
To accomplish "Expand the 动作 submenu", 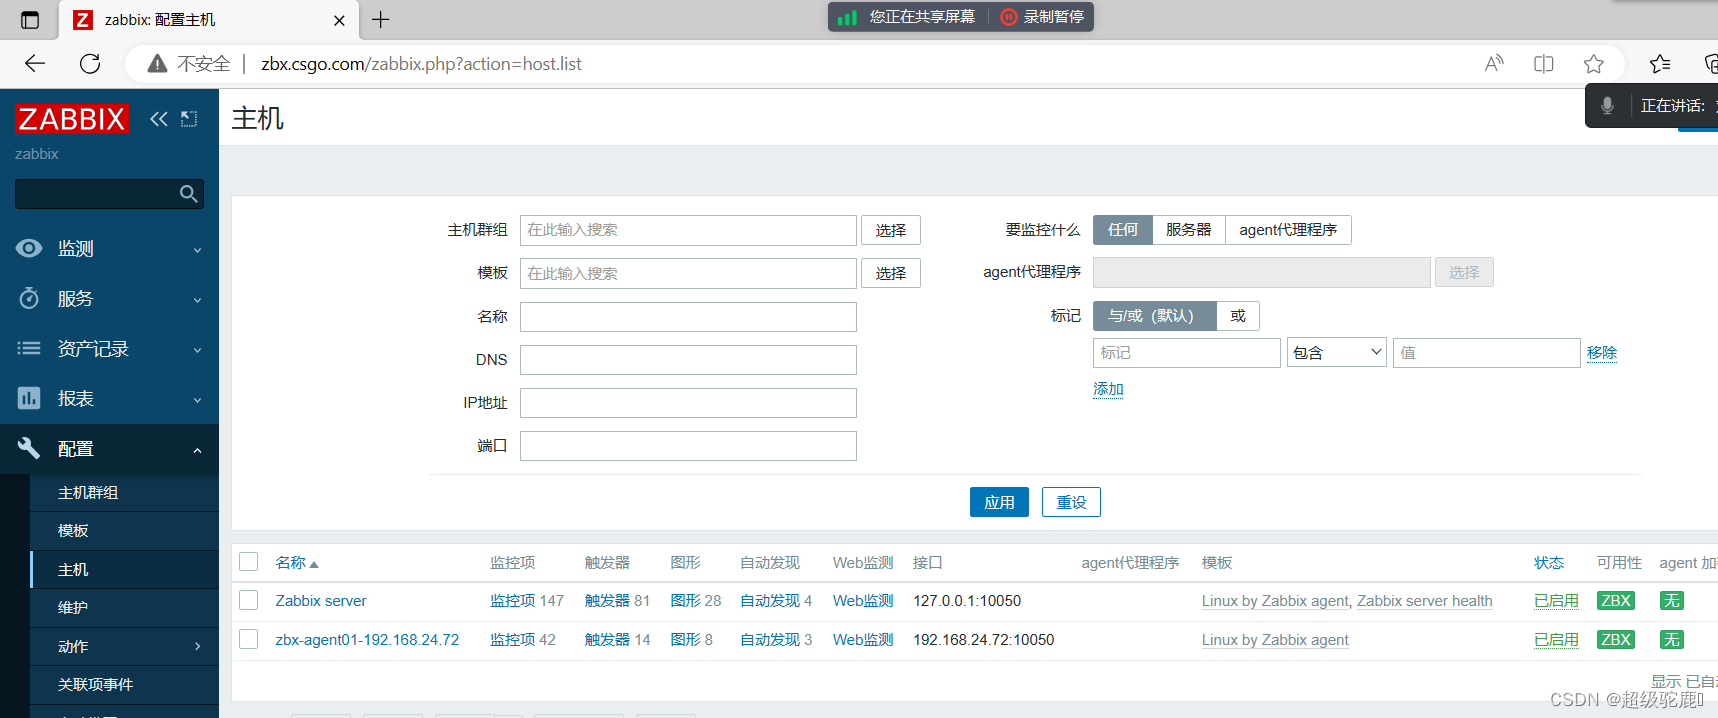I will [x=197, y=646].
